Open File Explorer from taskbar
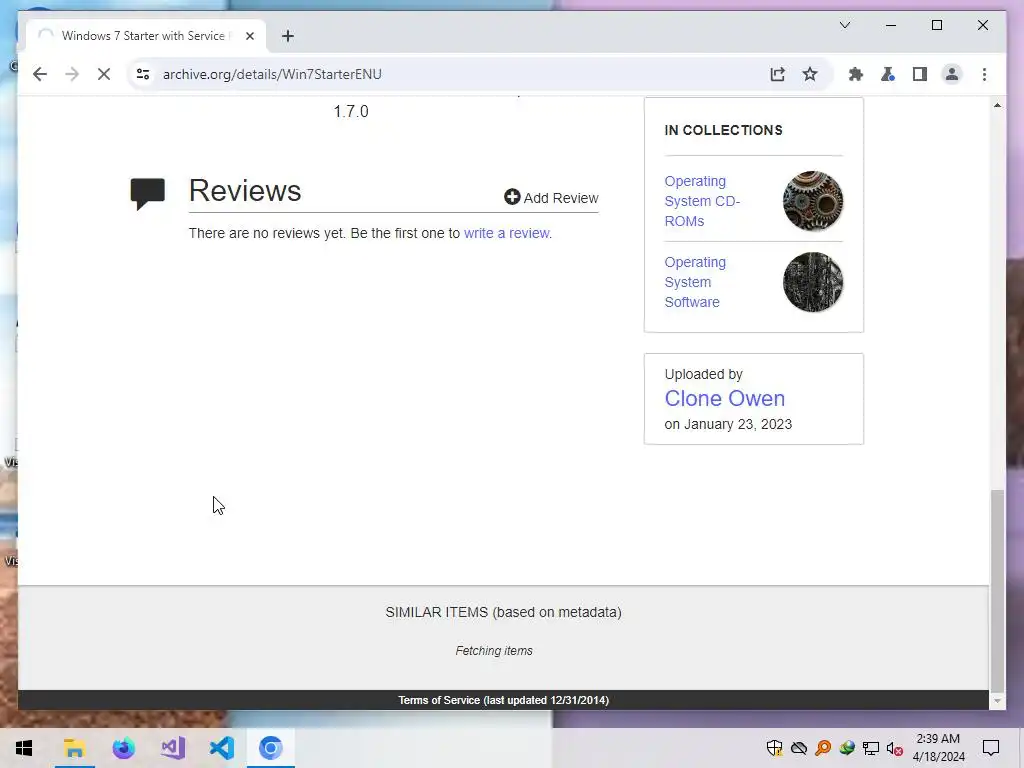Viewport: 1024px width, 768px height. [x=74, y=748]
